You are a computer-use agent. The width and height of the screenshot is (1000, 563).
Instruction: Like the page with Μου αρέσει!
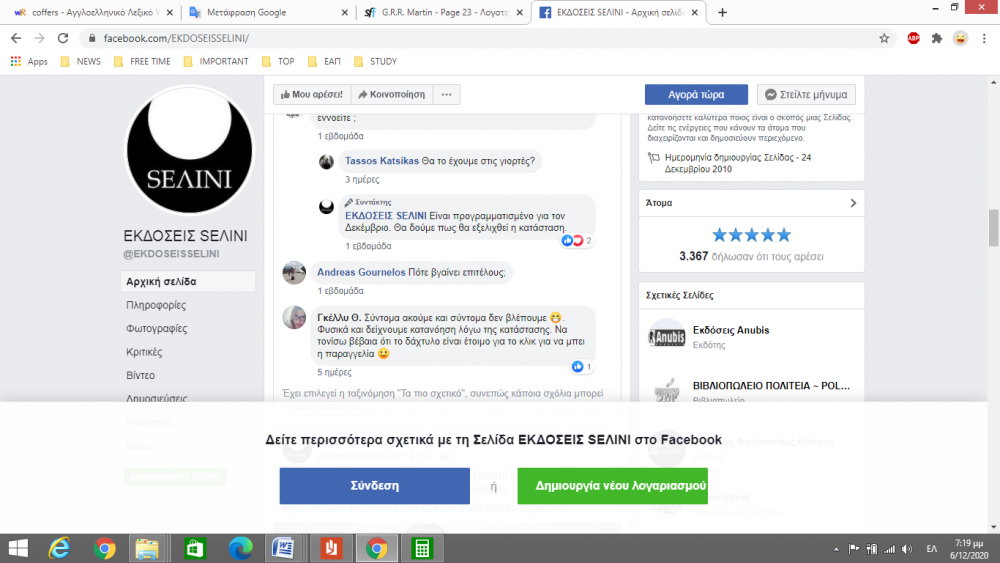(x=312, y=94)
